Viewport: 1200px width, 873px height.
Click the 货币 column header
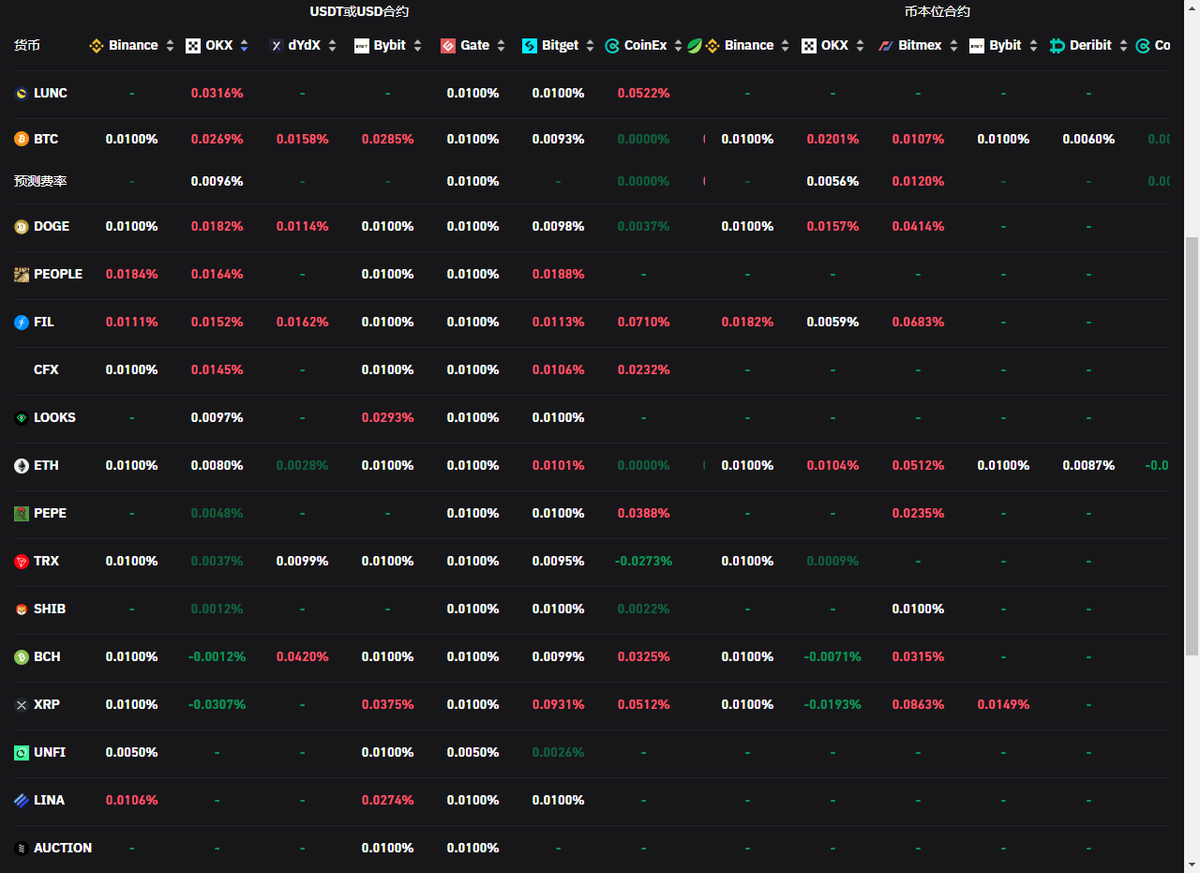point(27,46)
